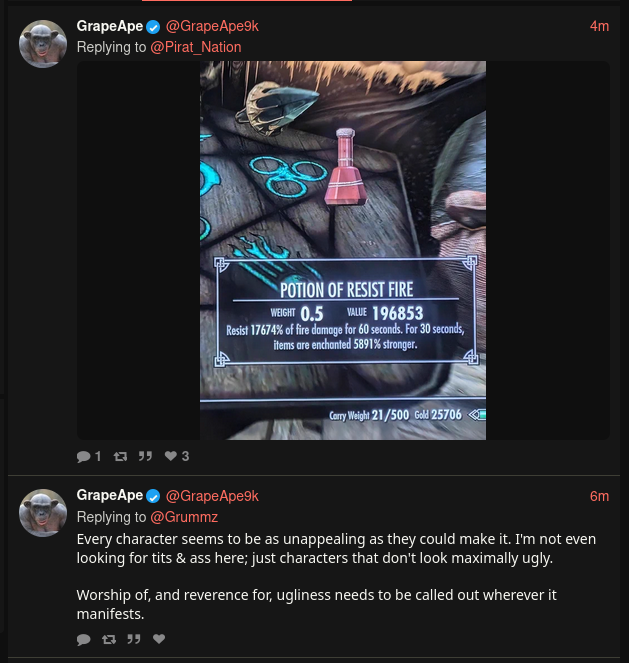Image resolution: width=629 pixels, height=663 pixels.
Task: Click reply icon on the potion image post
Action: [x=83, y=456]
